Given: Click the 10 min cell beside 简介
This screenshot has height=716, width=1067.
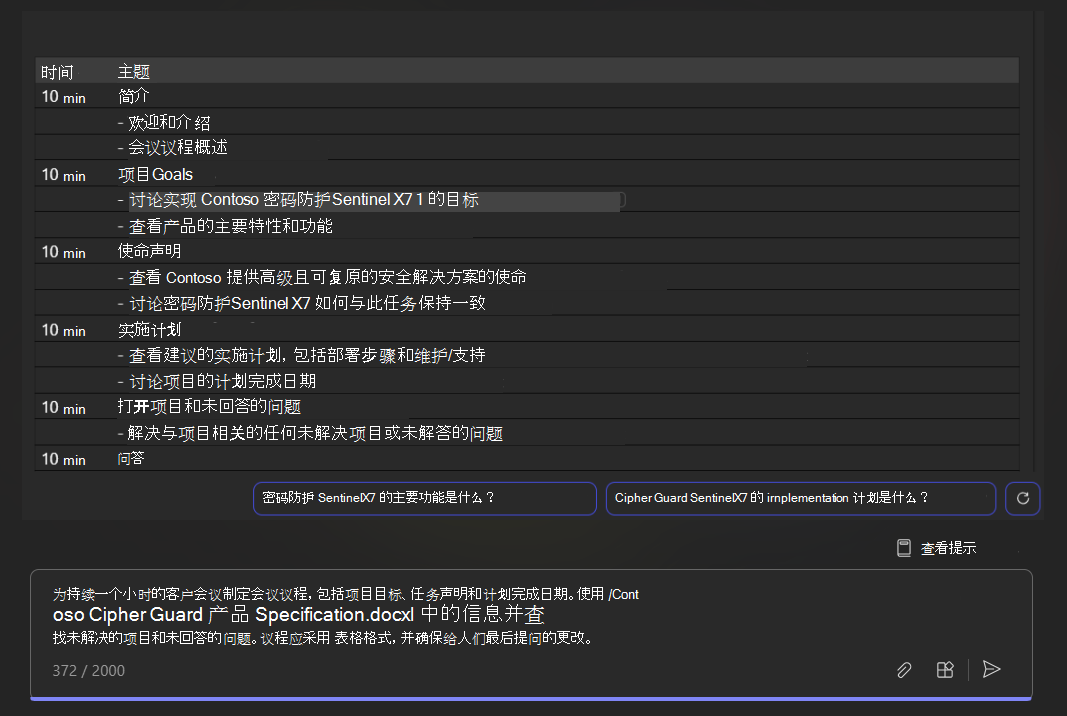Looking at the screenshot, I should 63,97.
